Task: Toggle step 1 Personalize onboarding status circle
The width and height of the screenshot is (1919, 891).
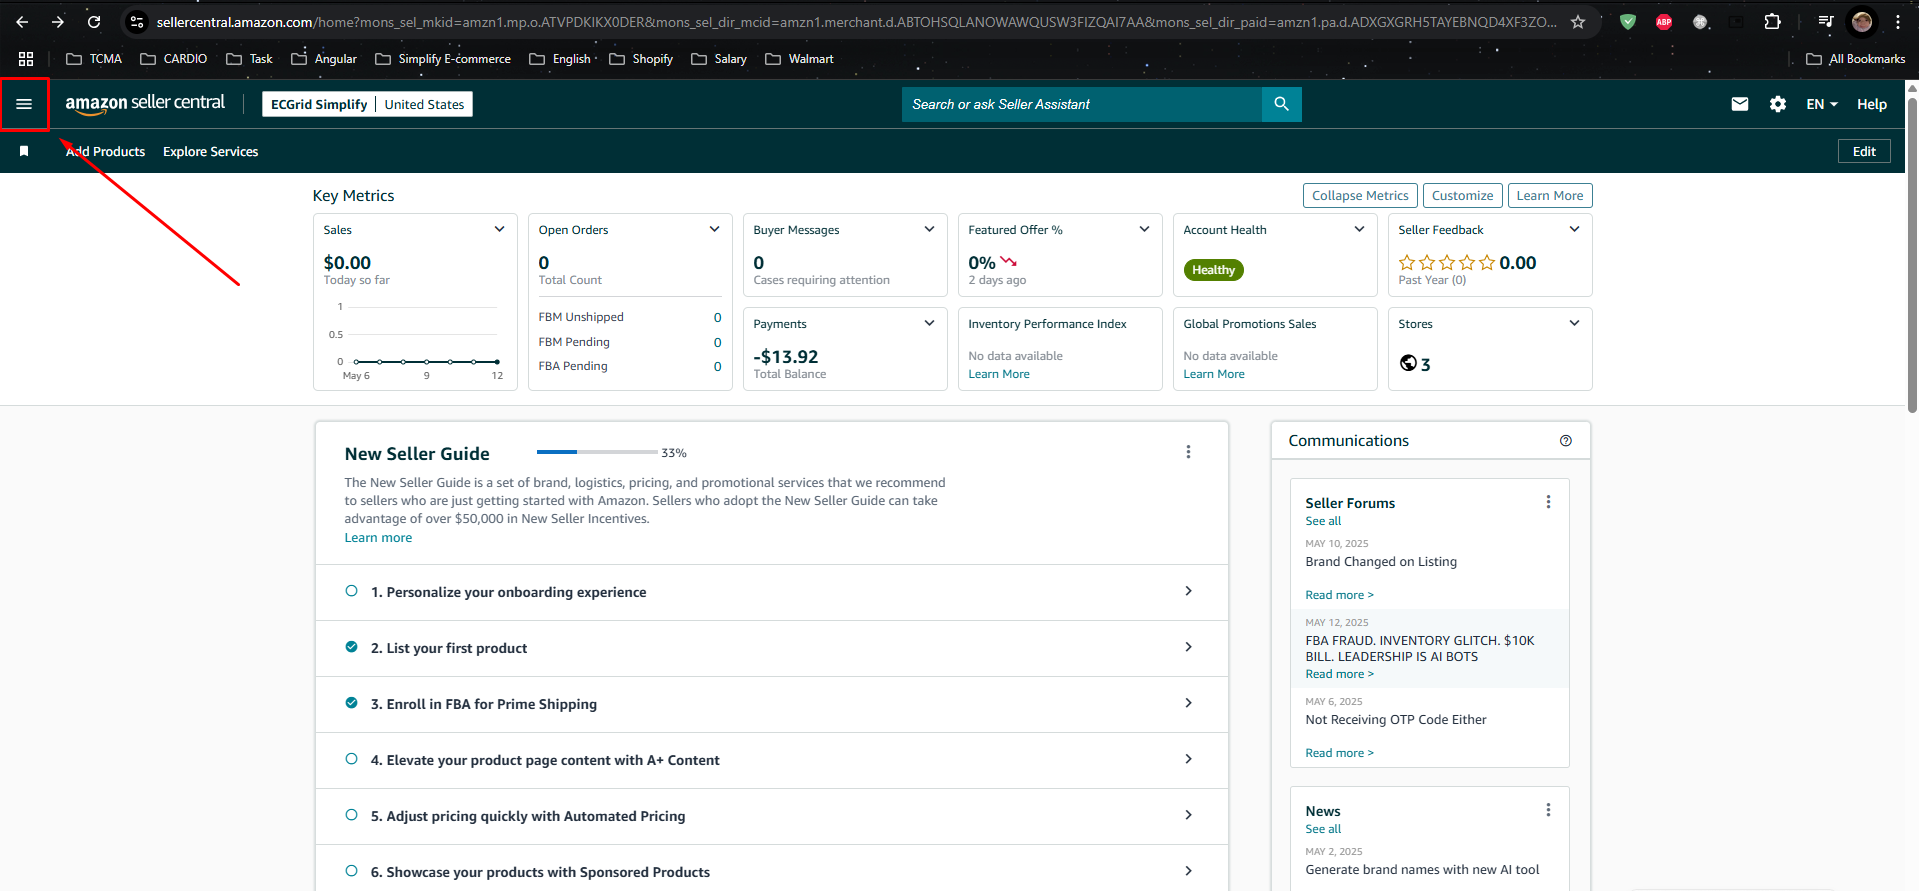Action: click(x=351, y=591)
